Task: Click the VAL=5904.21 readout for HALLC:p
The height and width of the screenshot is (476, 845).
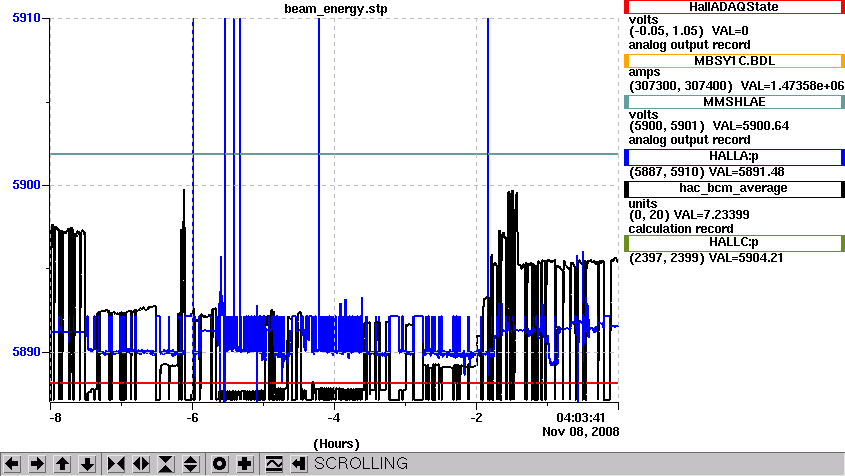Action: [x=746, y=258]
